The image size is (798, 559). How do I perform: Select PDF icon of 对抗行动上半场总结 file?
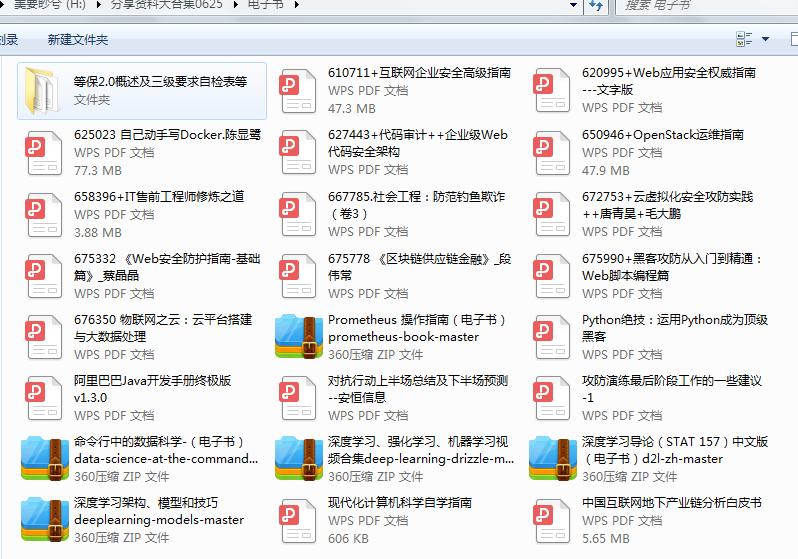(298, 398)
